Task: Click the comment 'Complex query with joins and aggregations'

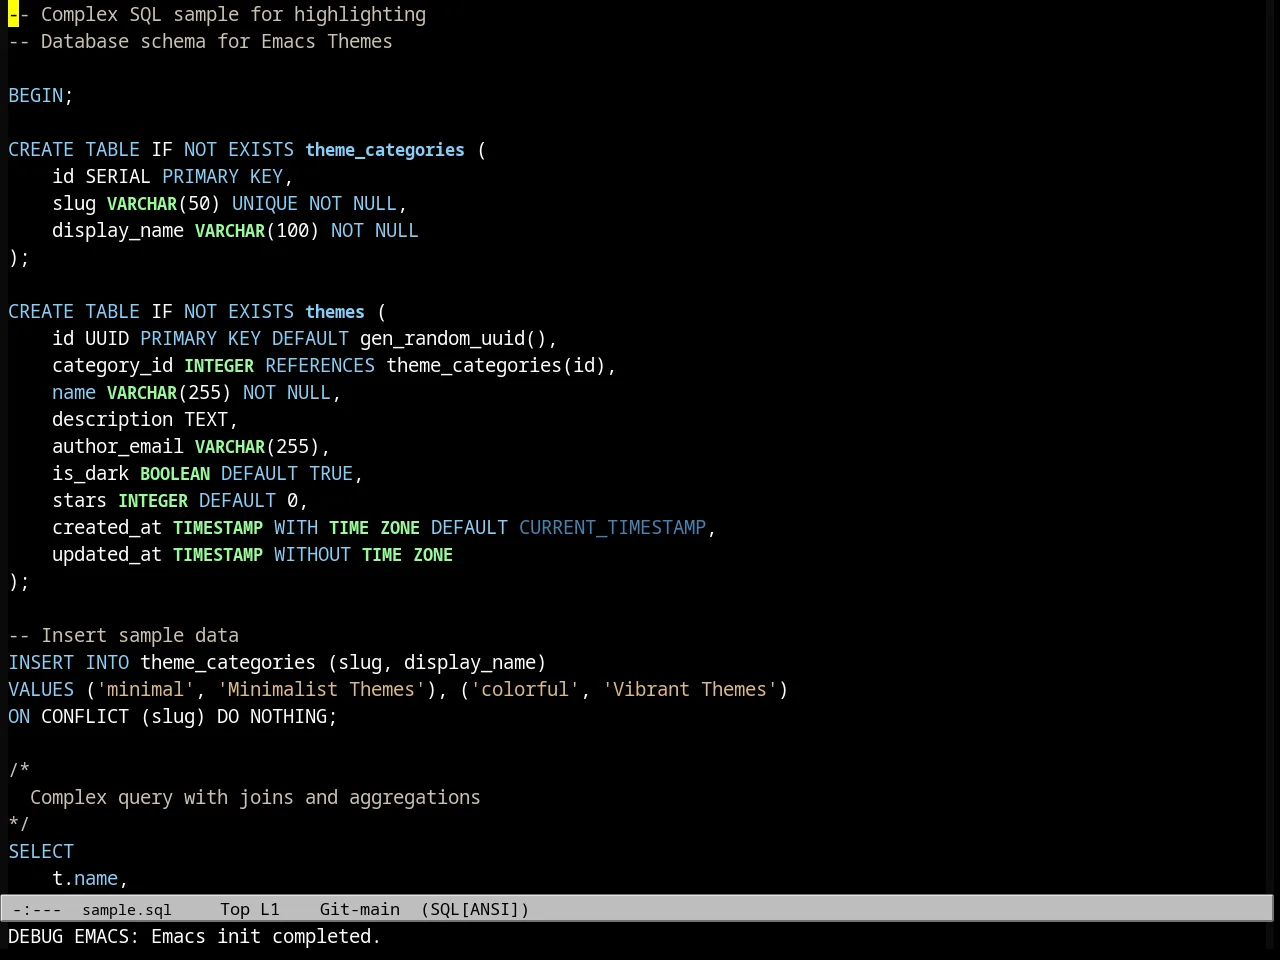Action: pos(255,797)
